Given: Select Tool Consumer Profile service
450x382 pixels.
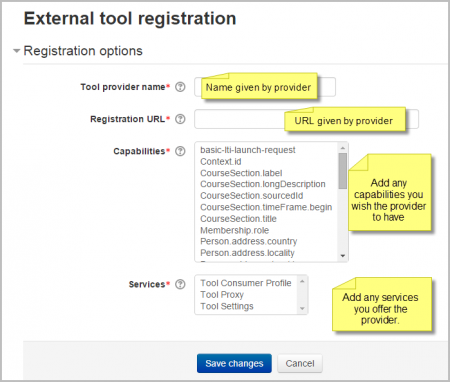Looking at the screenshot, I should [x=246, y=283].
